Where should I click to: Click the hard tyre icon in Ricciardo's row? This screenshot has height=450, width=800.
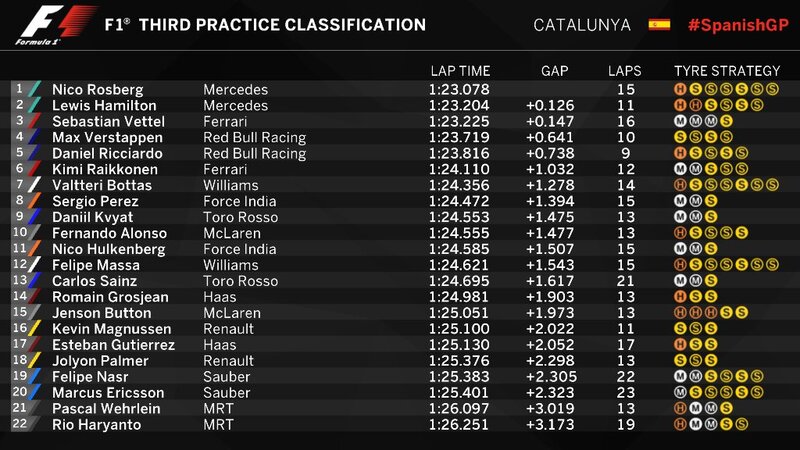click(680, 154)
